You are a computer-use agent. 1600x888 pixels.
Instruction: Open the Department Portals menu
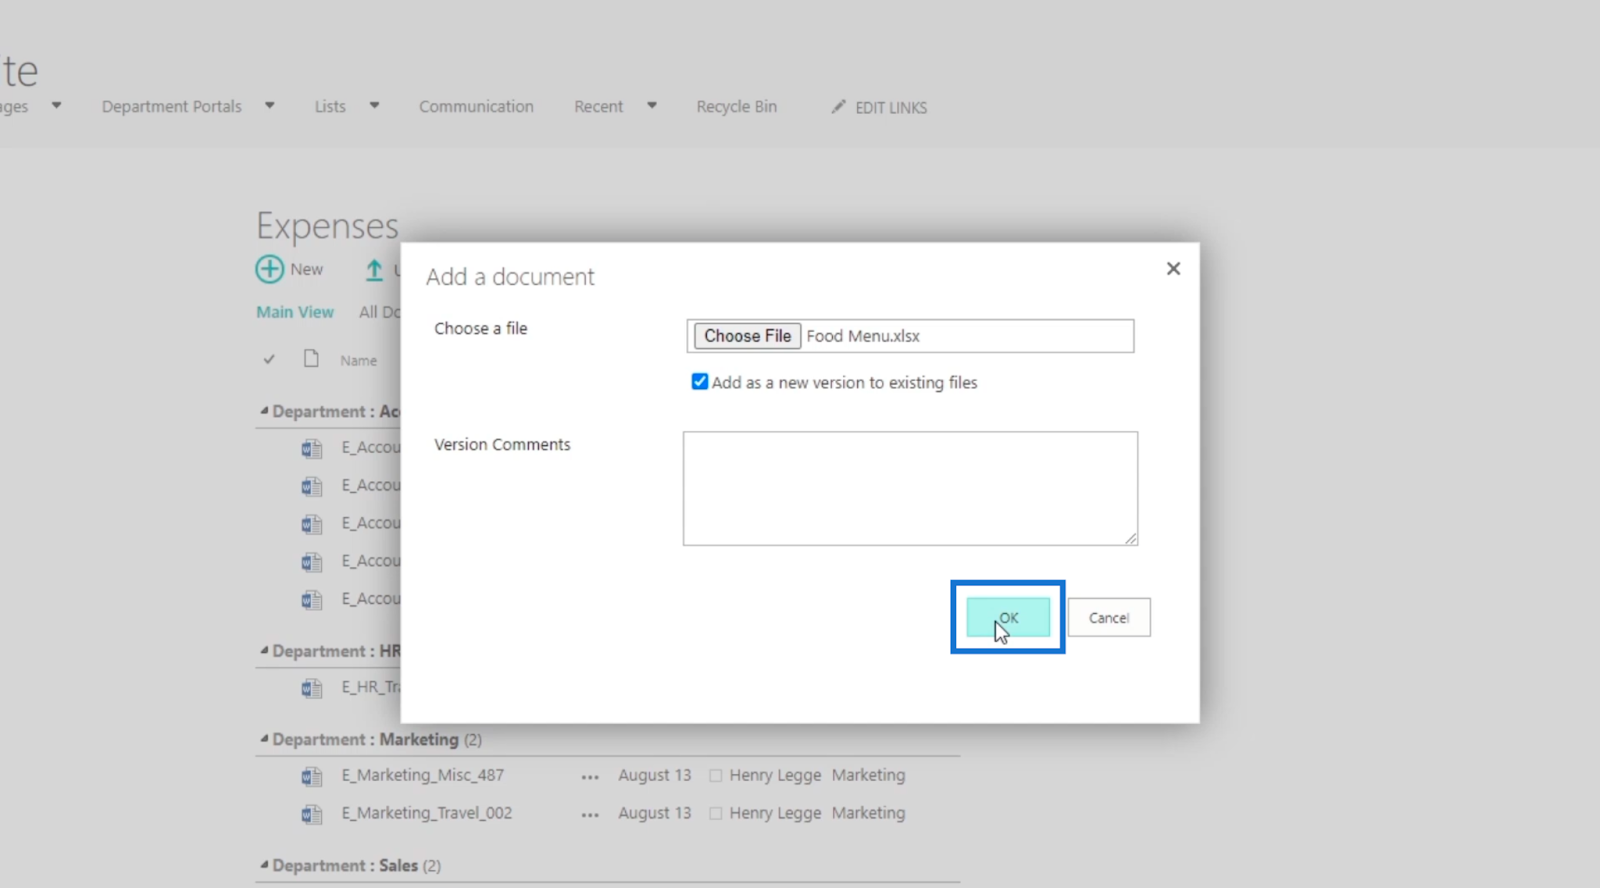172,106
